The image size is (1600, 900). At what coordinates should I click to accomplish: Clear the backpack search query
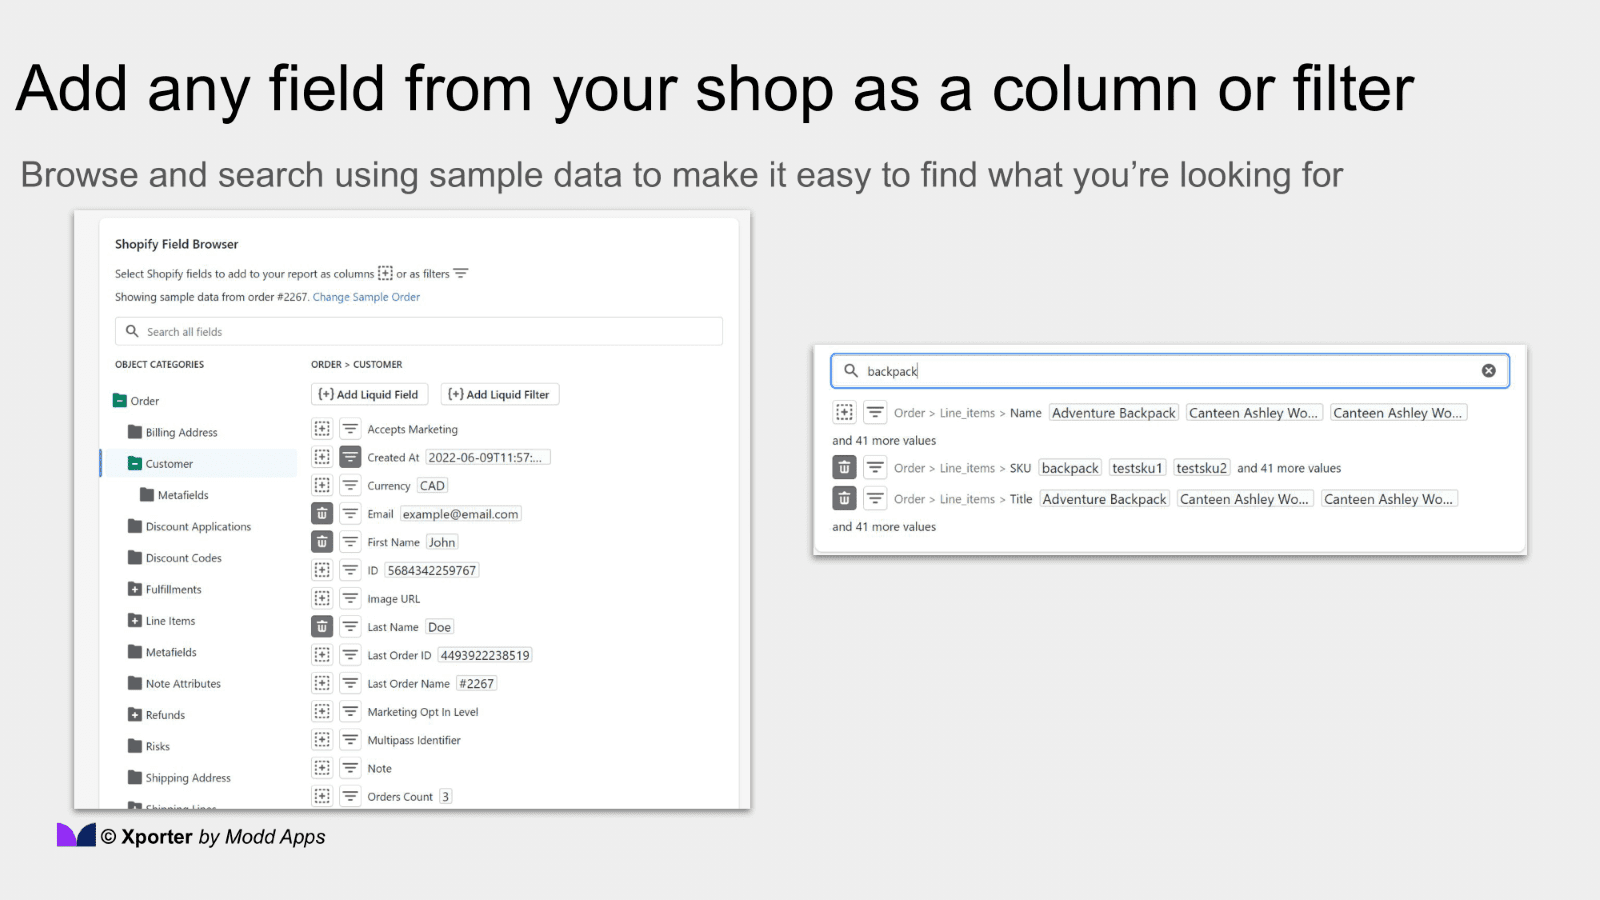pyautogui.click(x=1490, y=370)
